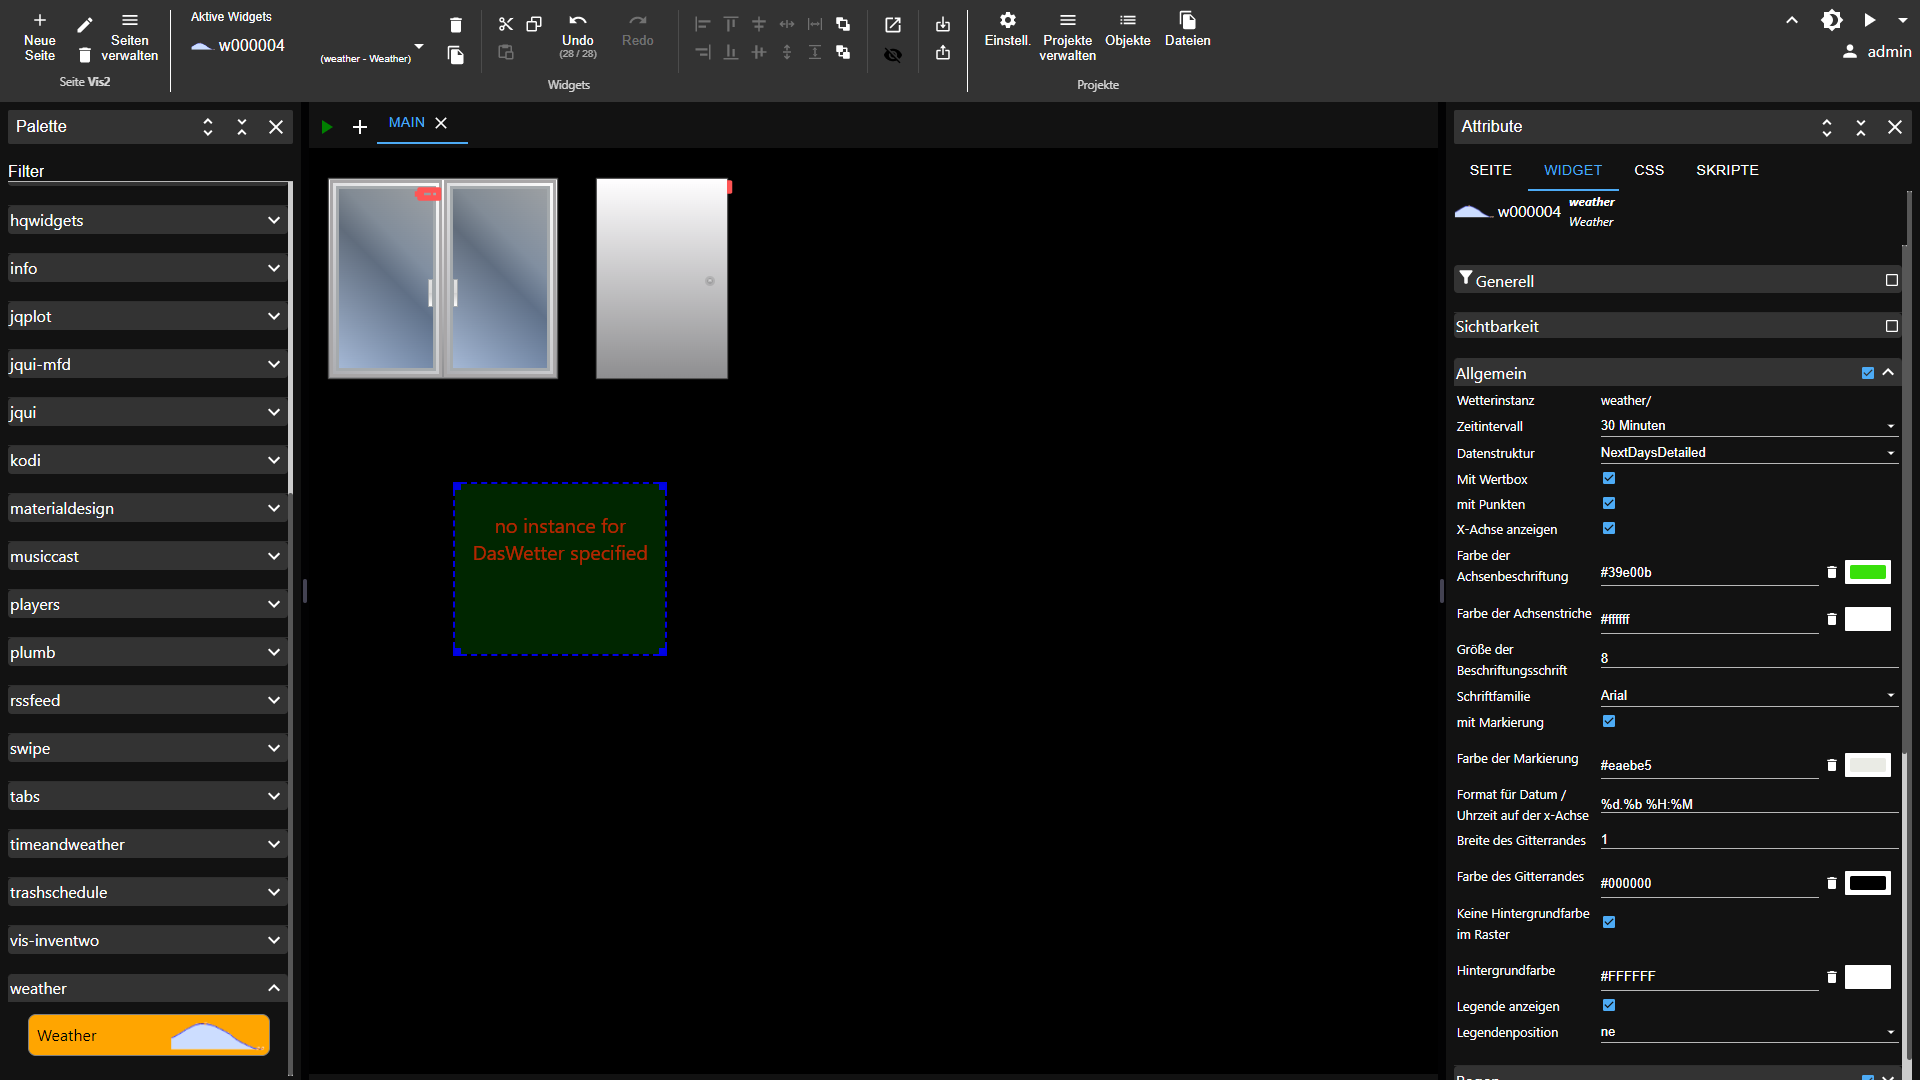This screenshot has height=1080, width=1920.
Task: Toggle Keine Hintergrundfarbe im Raster checkbox
Action: click(x=1609, y=923)
